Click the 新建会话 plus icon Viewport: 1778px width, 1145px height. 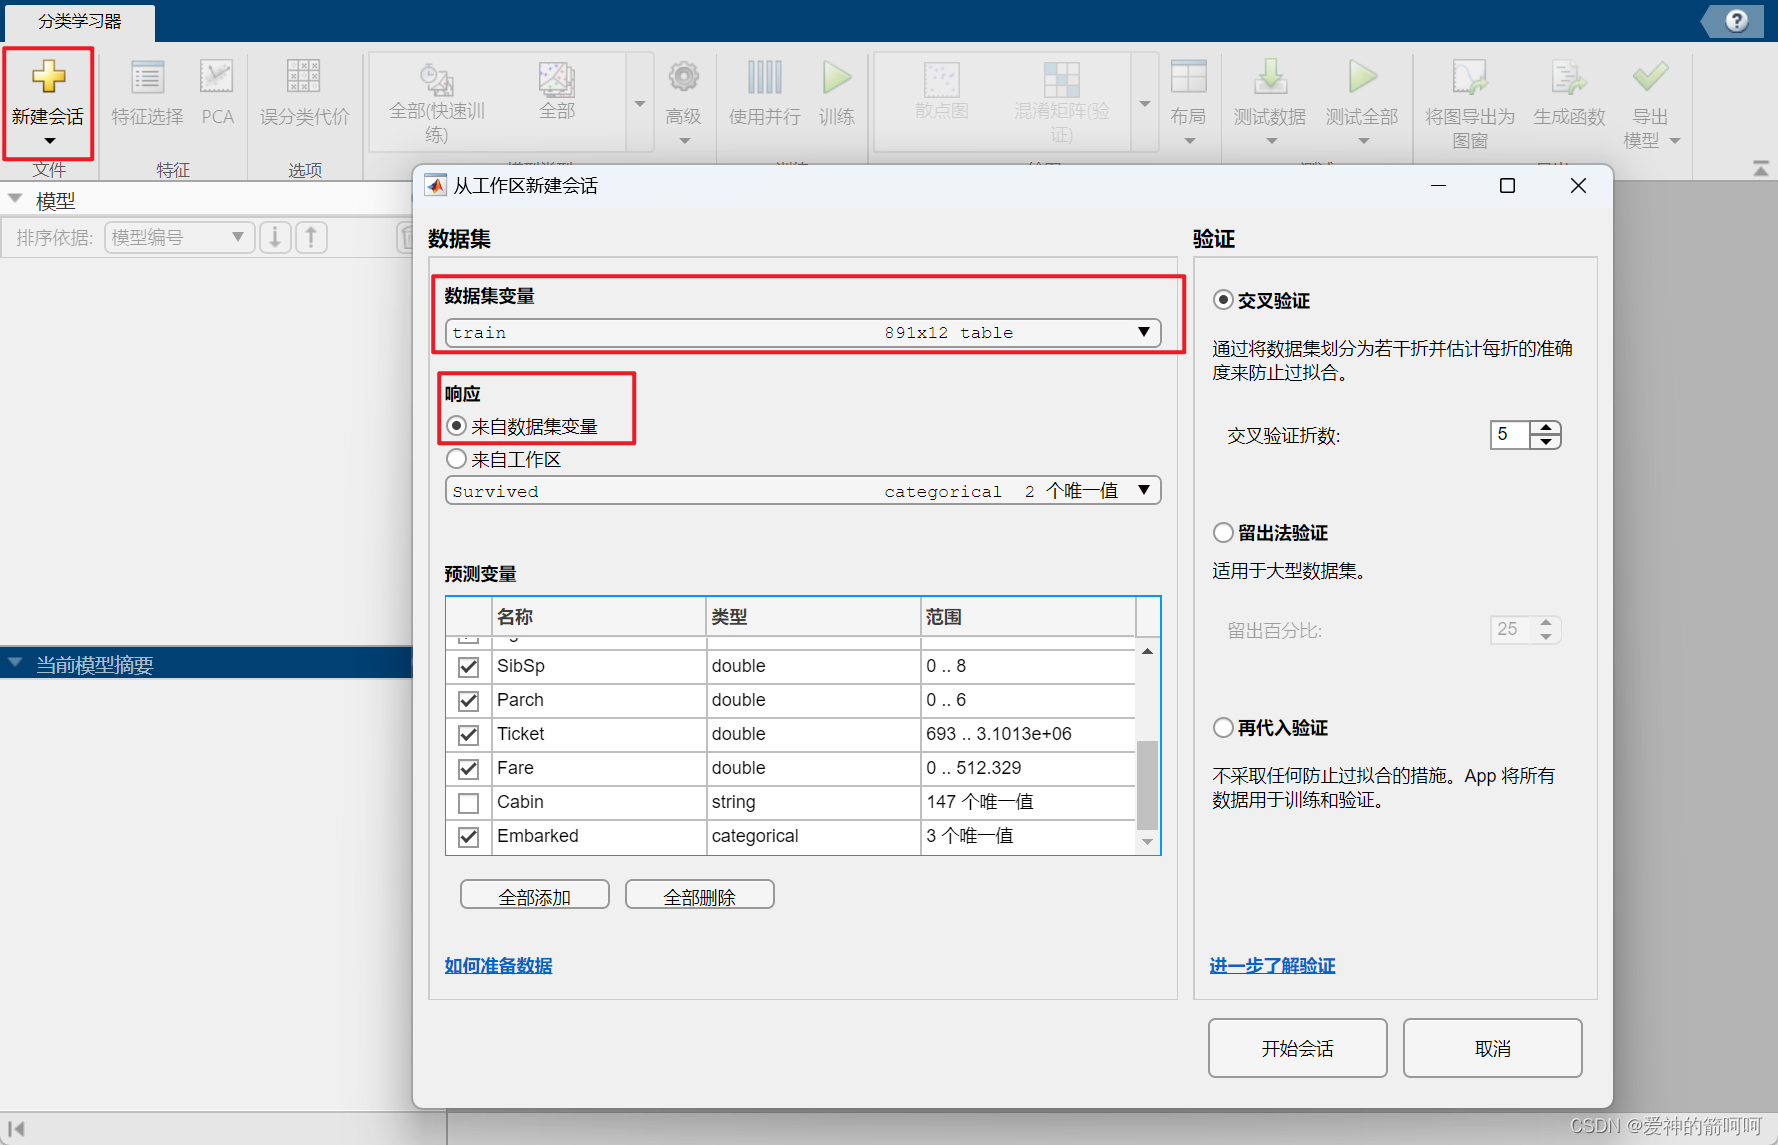(x=48, y=77)
